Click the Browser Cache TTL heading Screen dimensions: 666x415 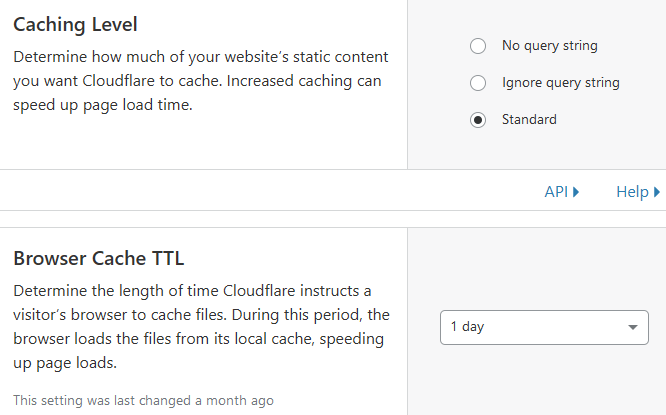(99, 258)
